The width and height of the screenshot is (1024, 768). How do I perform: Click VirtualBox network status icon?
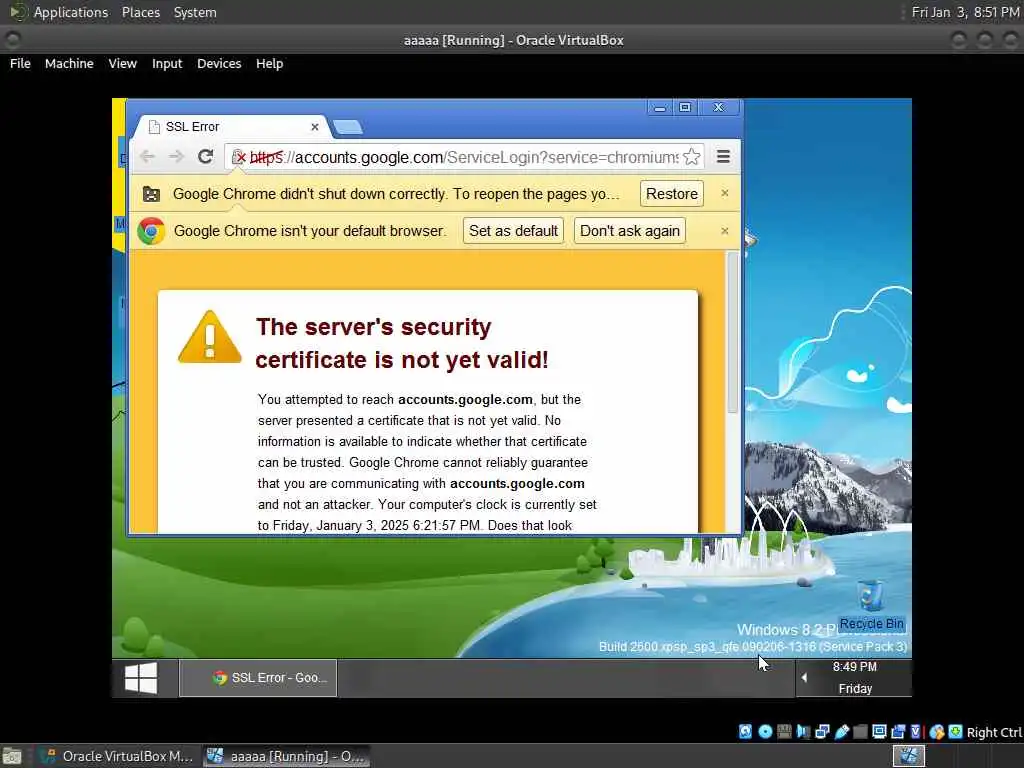pyautogui.click(x=822, y=732)
